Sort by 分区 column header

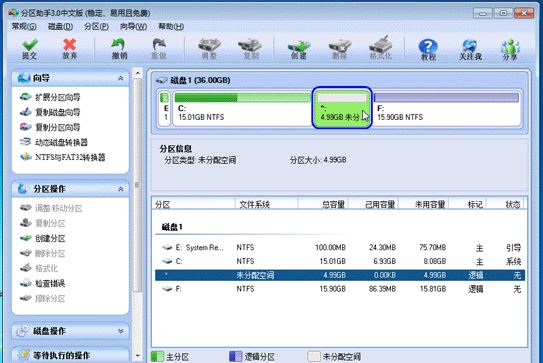(193, 204)
